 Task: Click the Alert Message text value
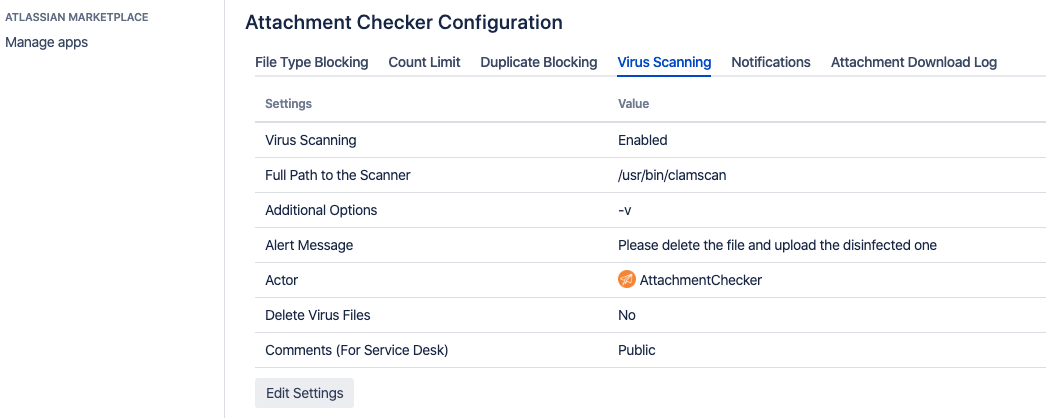point(777,245)
